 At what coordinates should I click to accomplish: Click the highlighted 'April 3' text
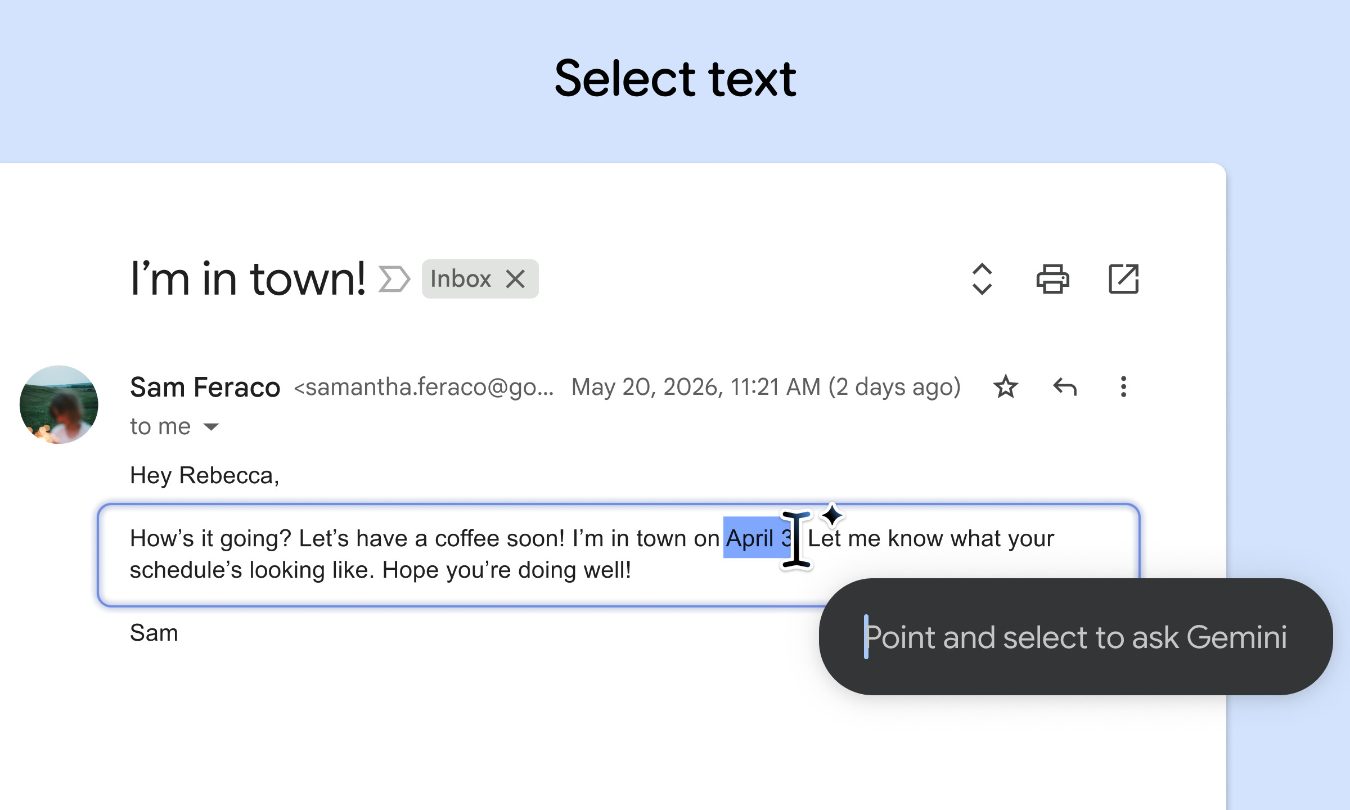758,539
